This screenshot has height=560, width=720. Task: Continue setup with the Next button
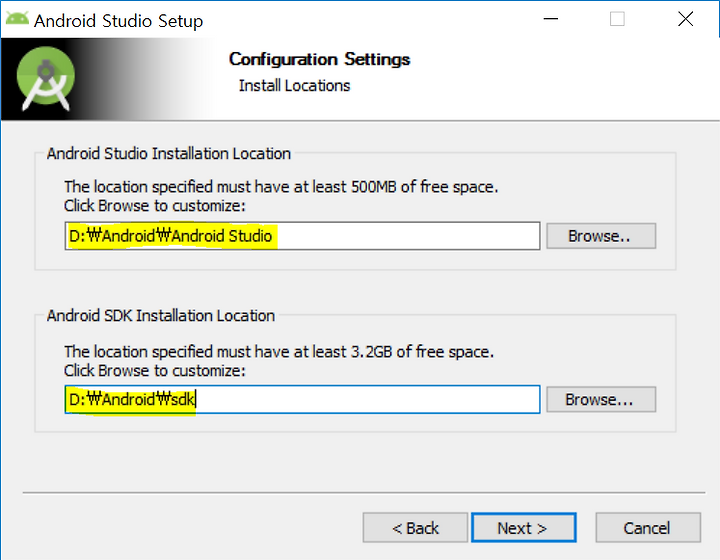click(x=523, y=528)
